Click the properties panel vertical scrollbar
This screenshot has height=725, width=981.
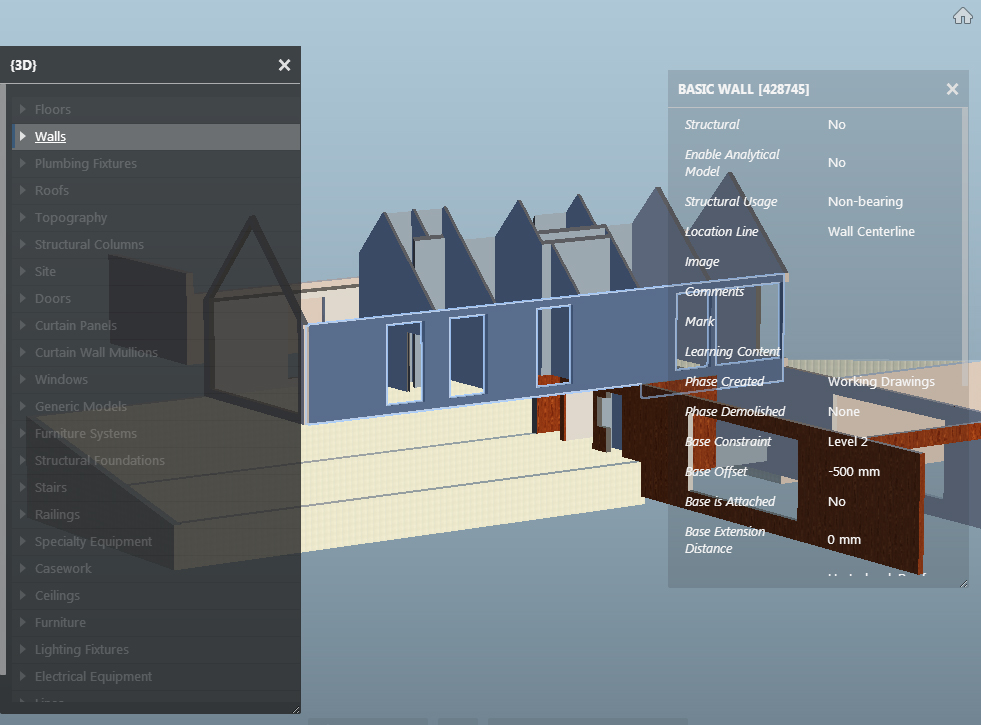(965, 250)
